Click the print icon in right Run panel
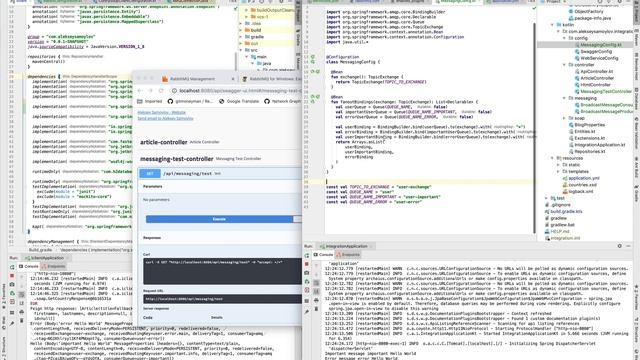The image size is (640, 360). [x=316, y=300]
